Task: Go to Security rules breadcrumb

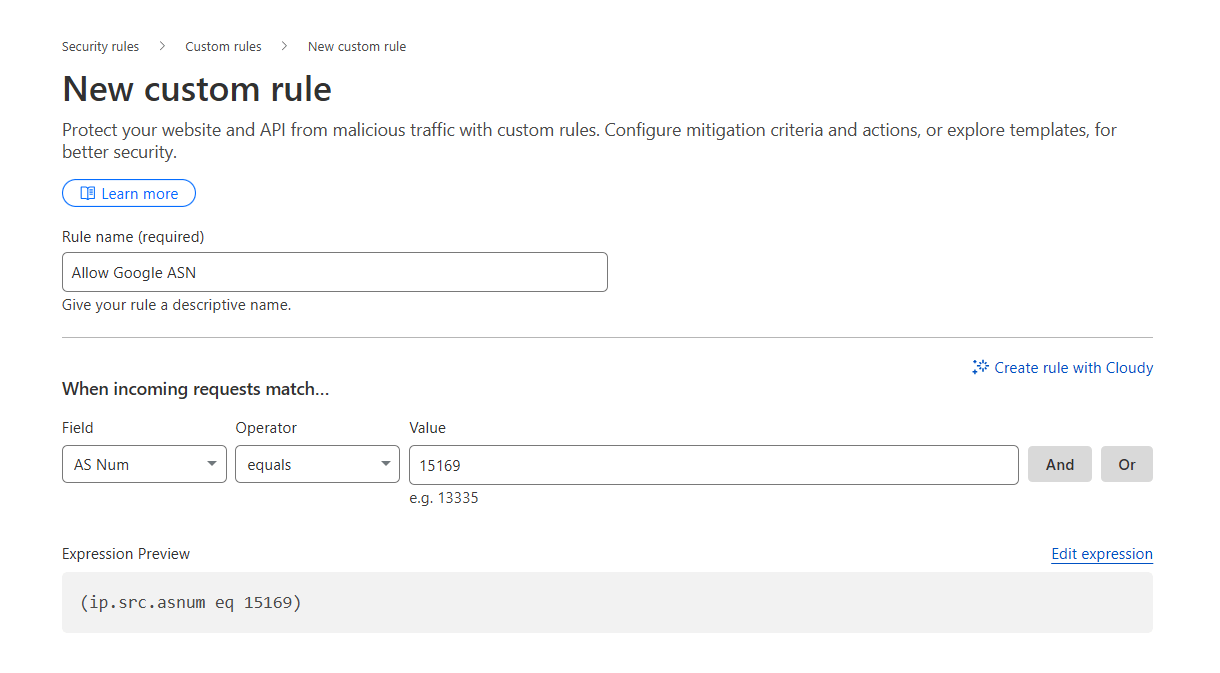Action: click(x=100, y=47)
